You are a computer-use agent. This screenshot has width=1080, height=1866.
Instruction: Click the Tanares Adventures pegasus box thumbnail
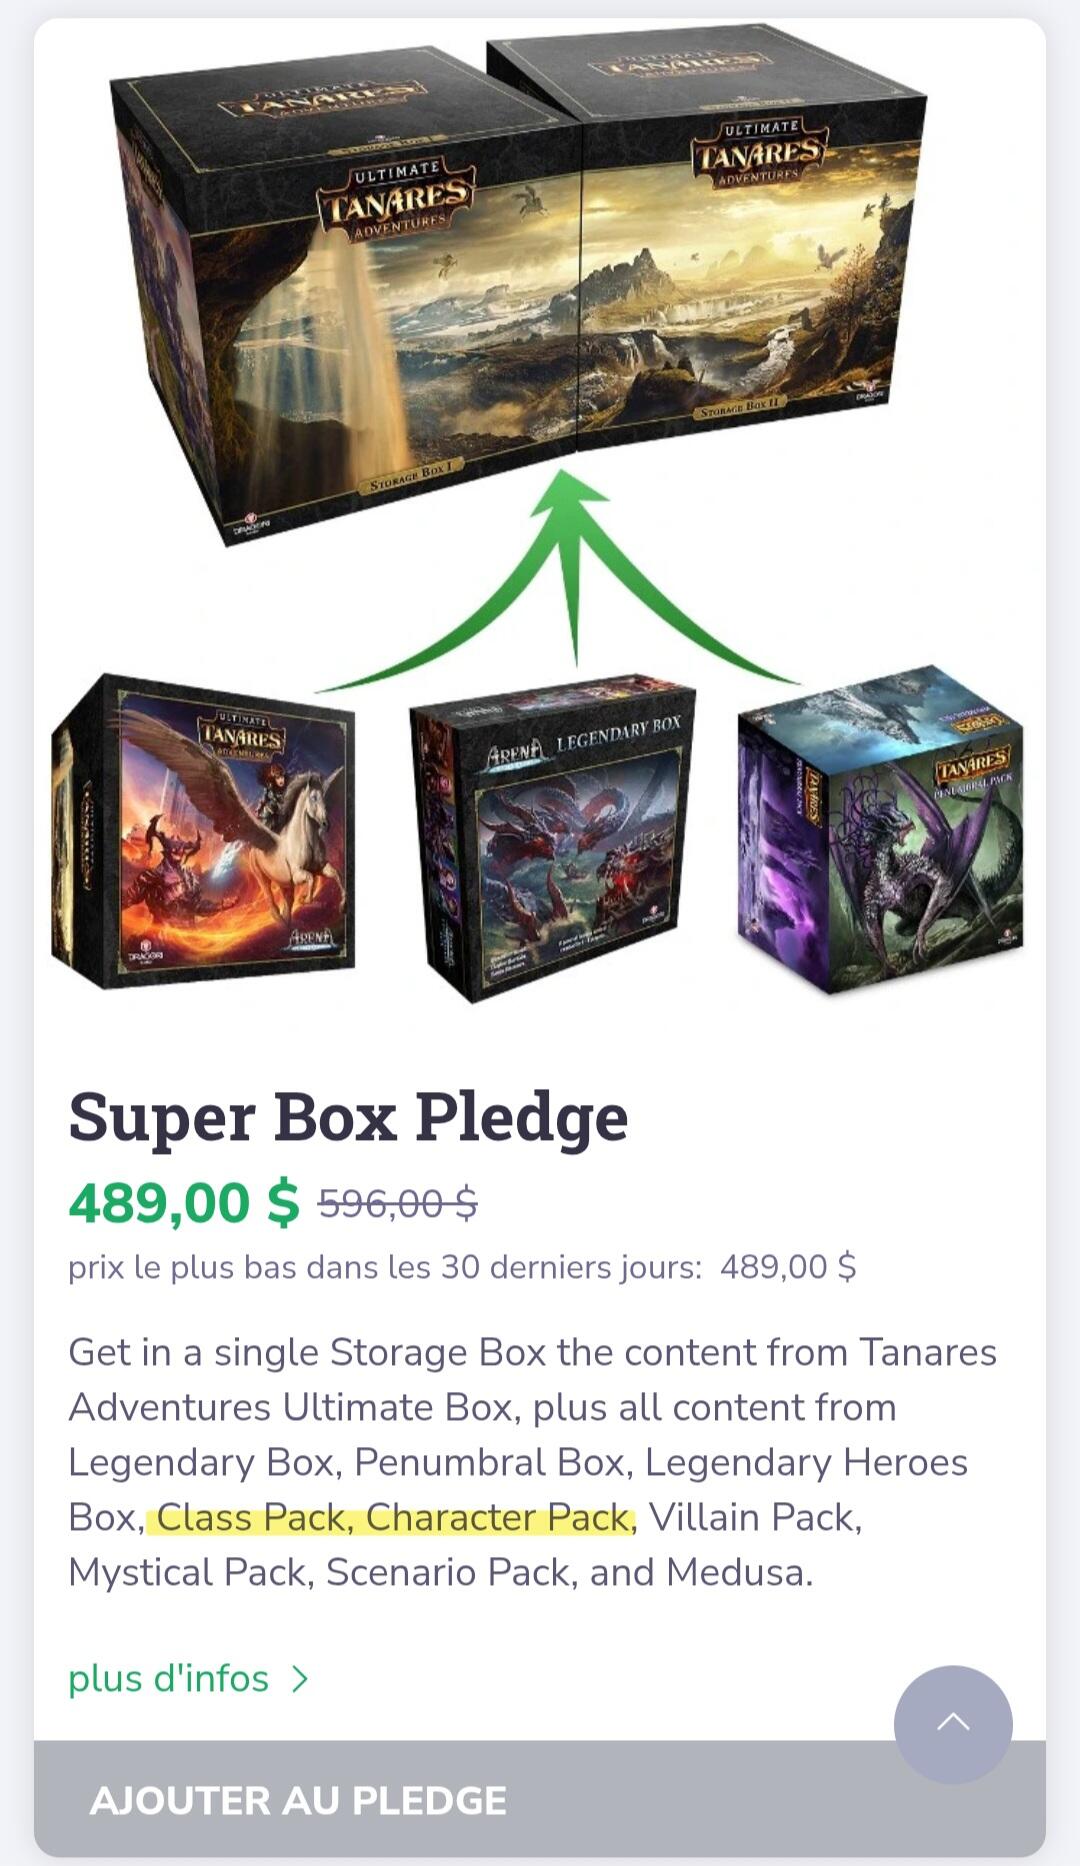point(203,832)
